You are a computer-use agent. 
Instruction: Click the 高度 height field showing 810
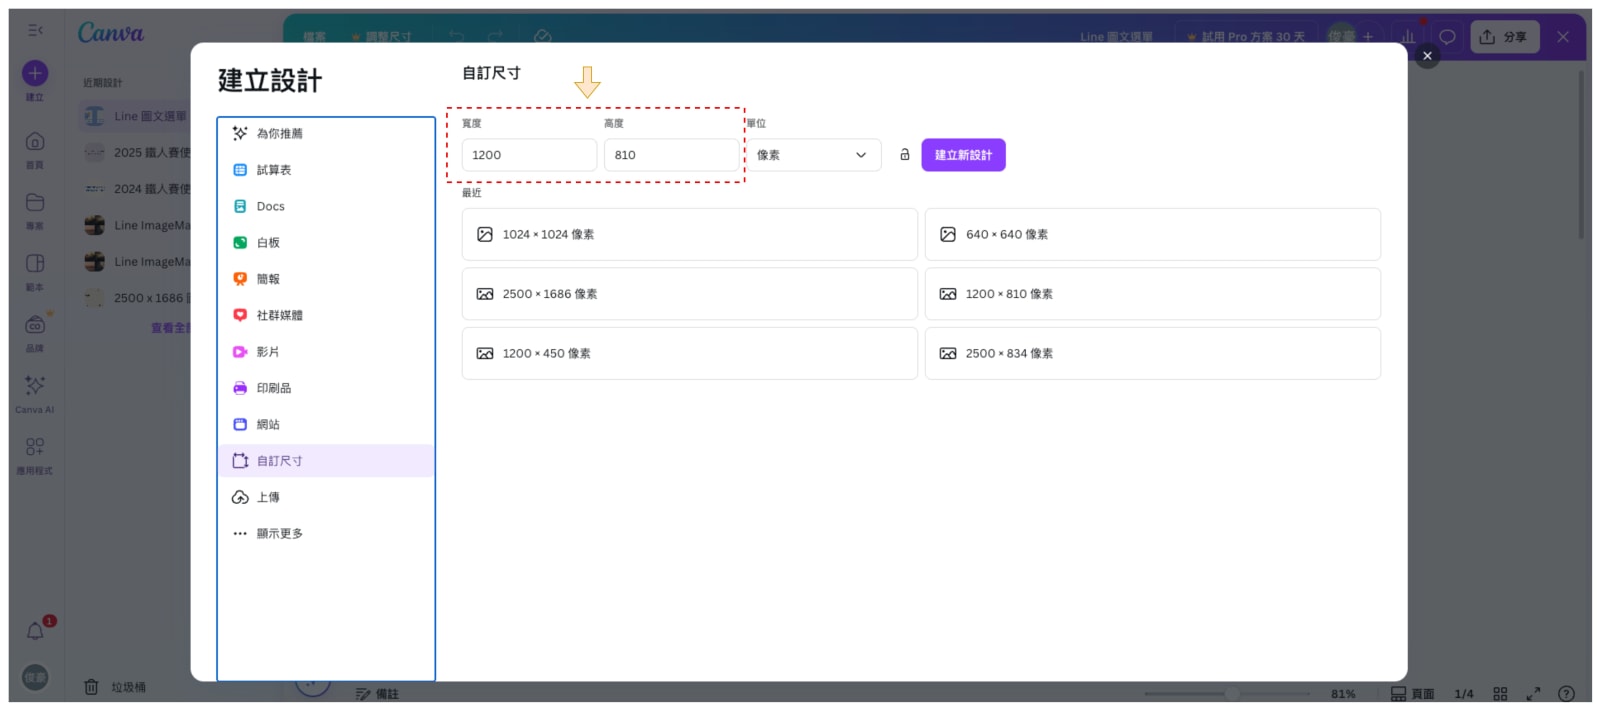pos(671,155)
